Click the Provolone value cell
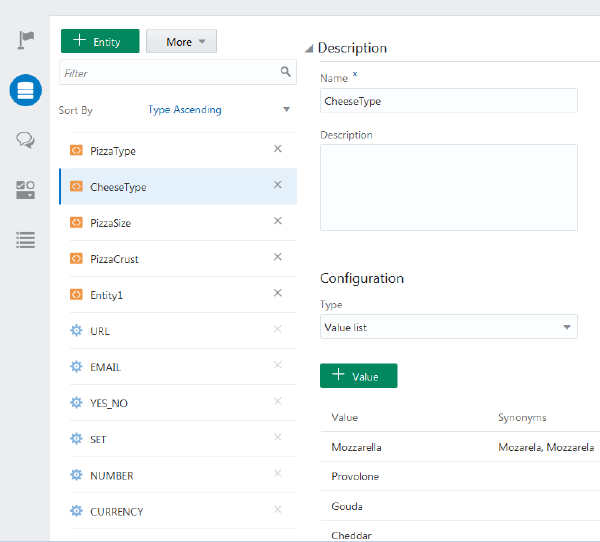This screenshot has width=600, height=542. [355, 477]
